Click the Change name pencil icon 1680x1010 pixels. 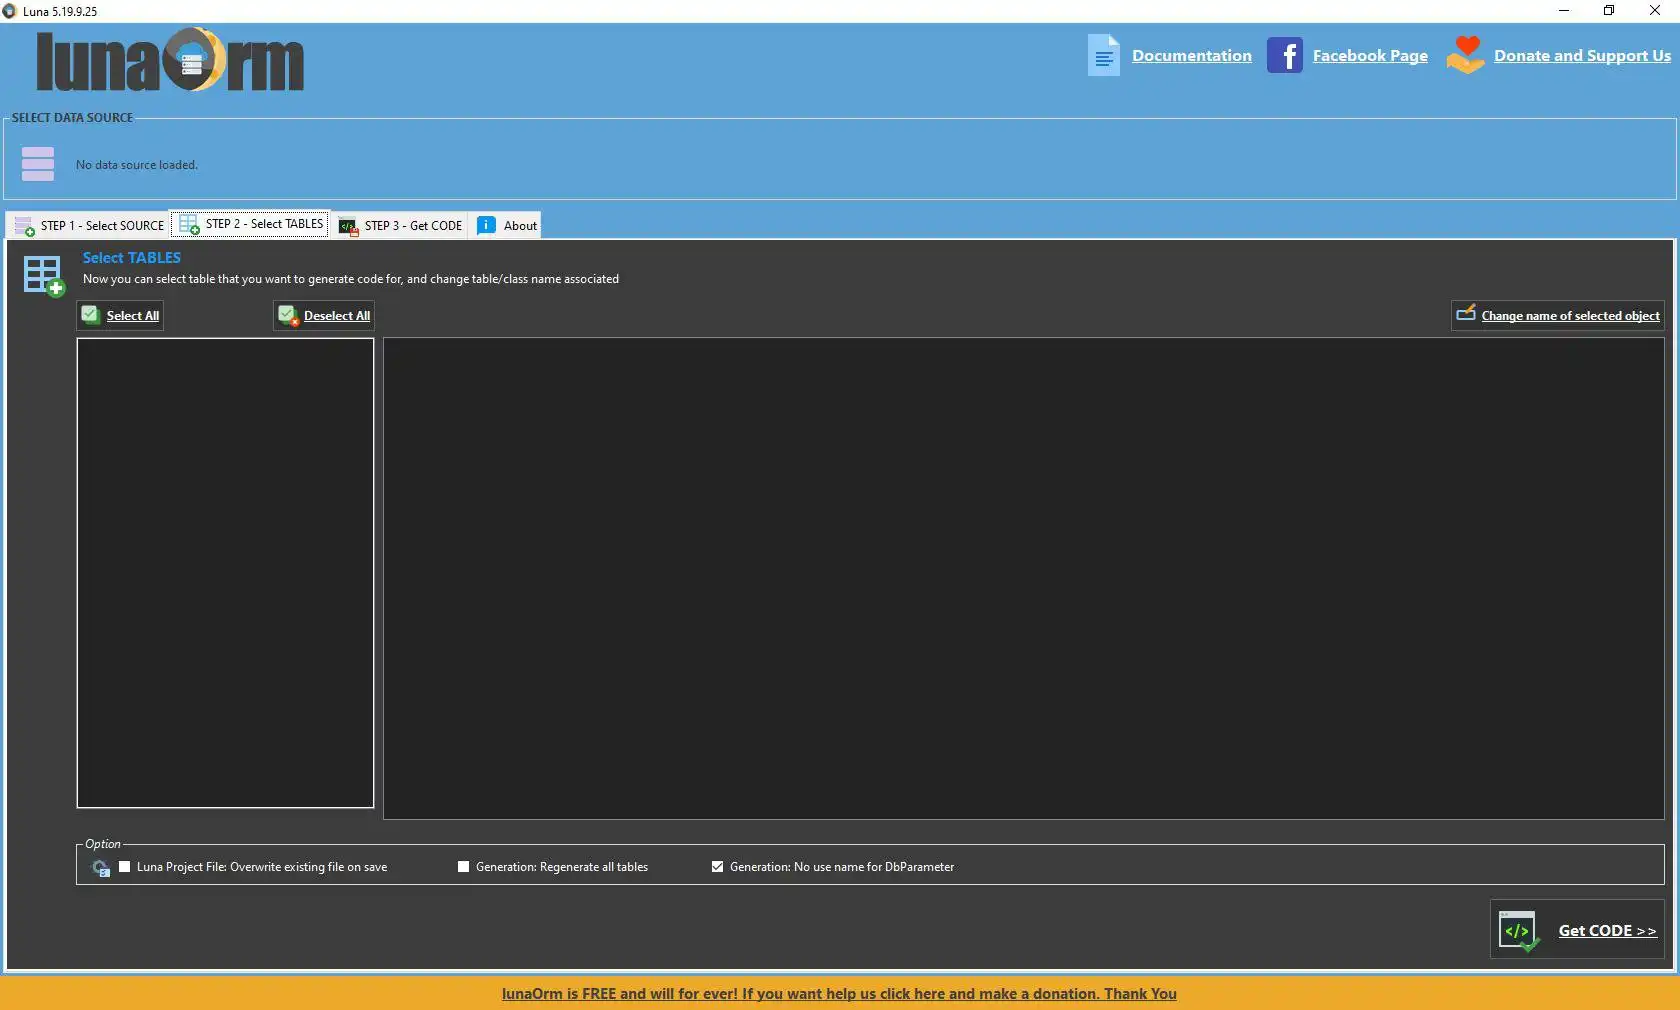(x=1466, y=314)
